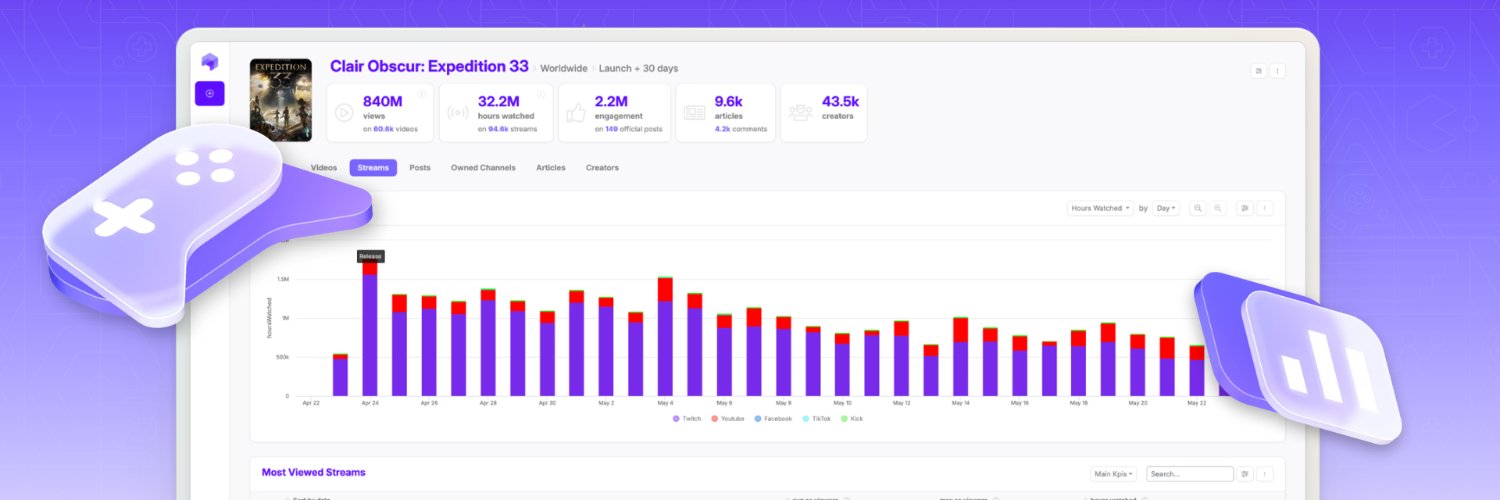Toggle Twitch series in chart legend
Screen dimensions: 1500x500
[687, 418]
